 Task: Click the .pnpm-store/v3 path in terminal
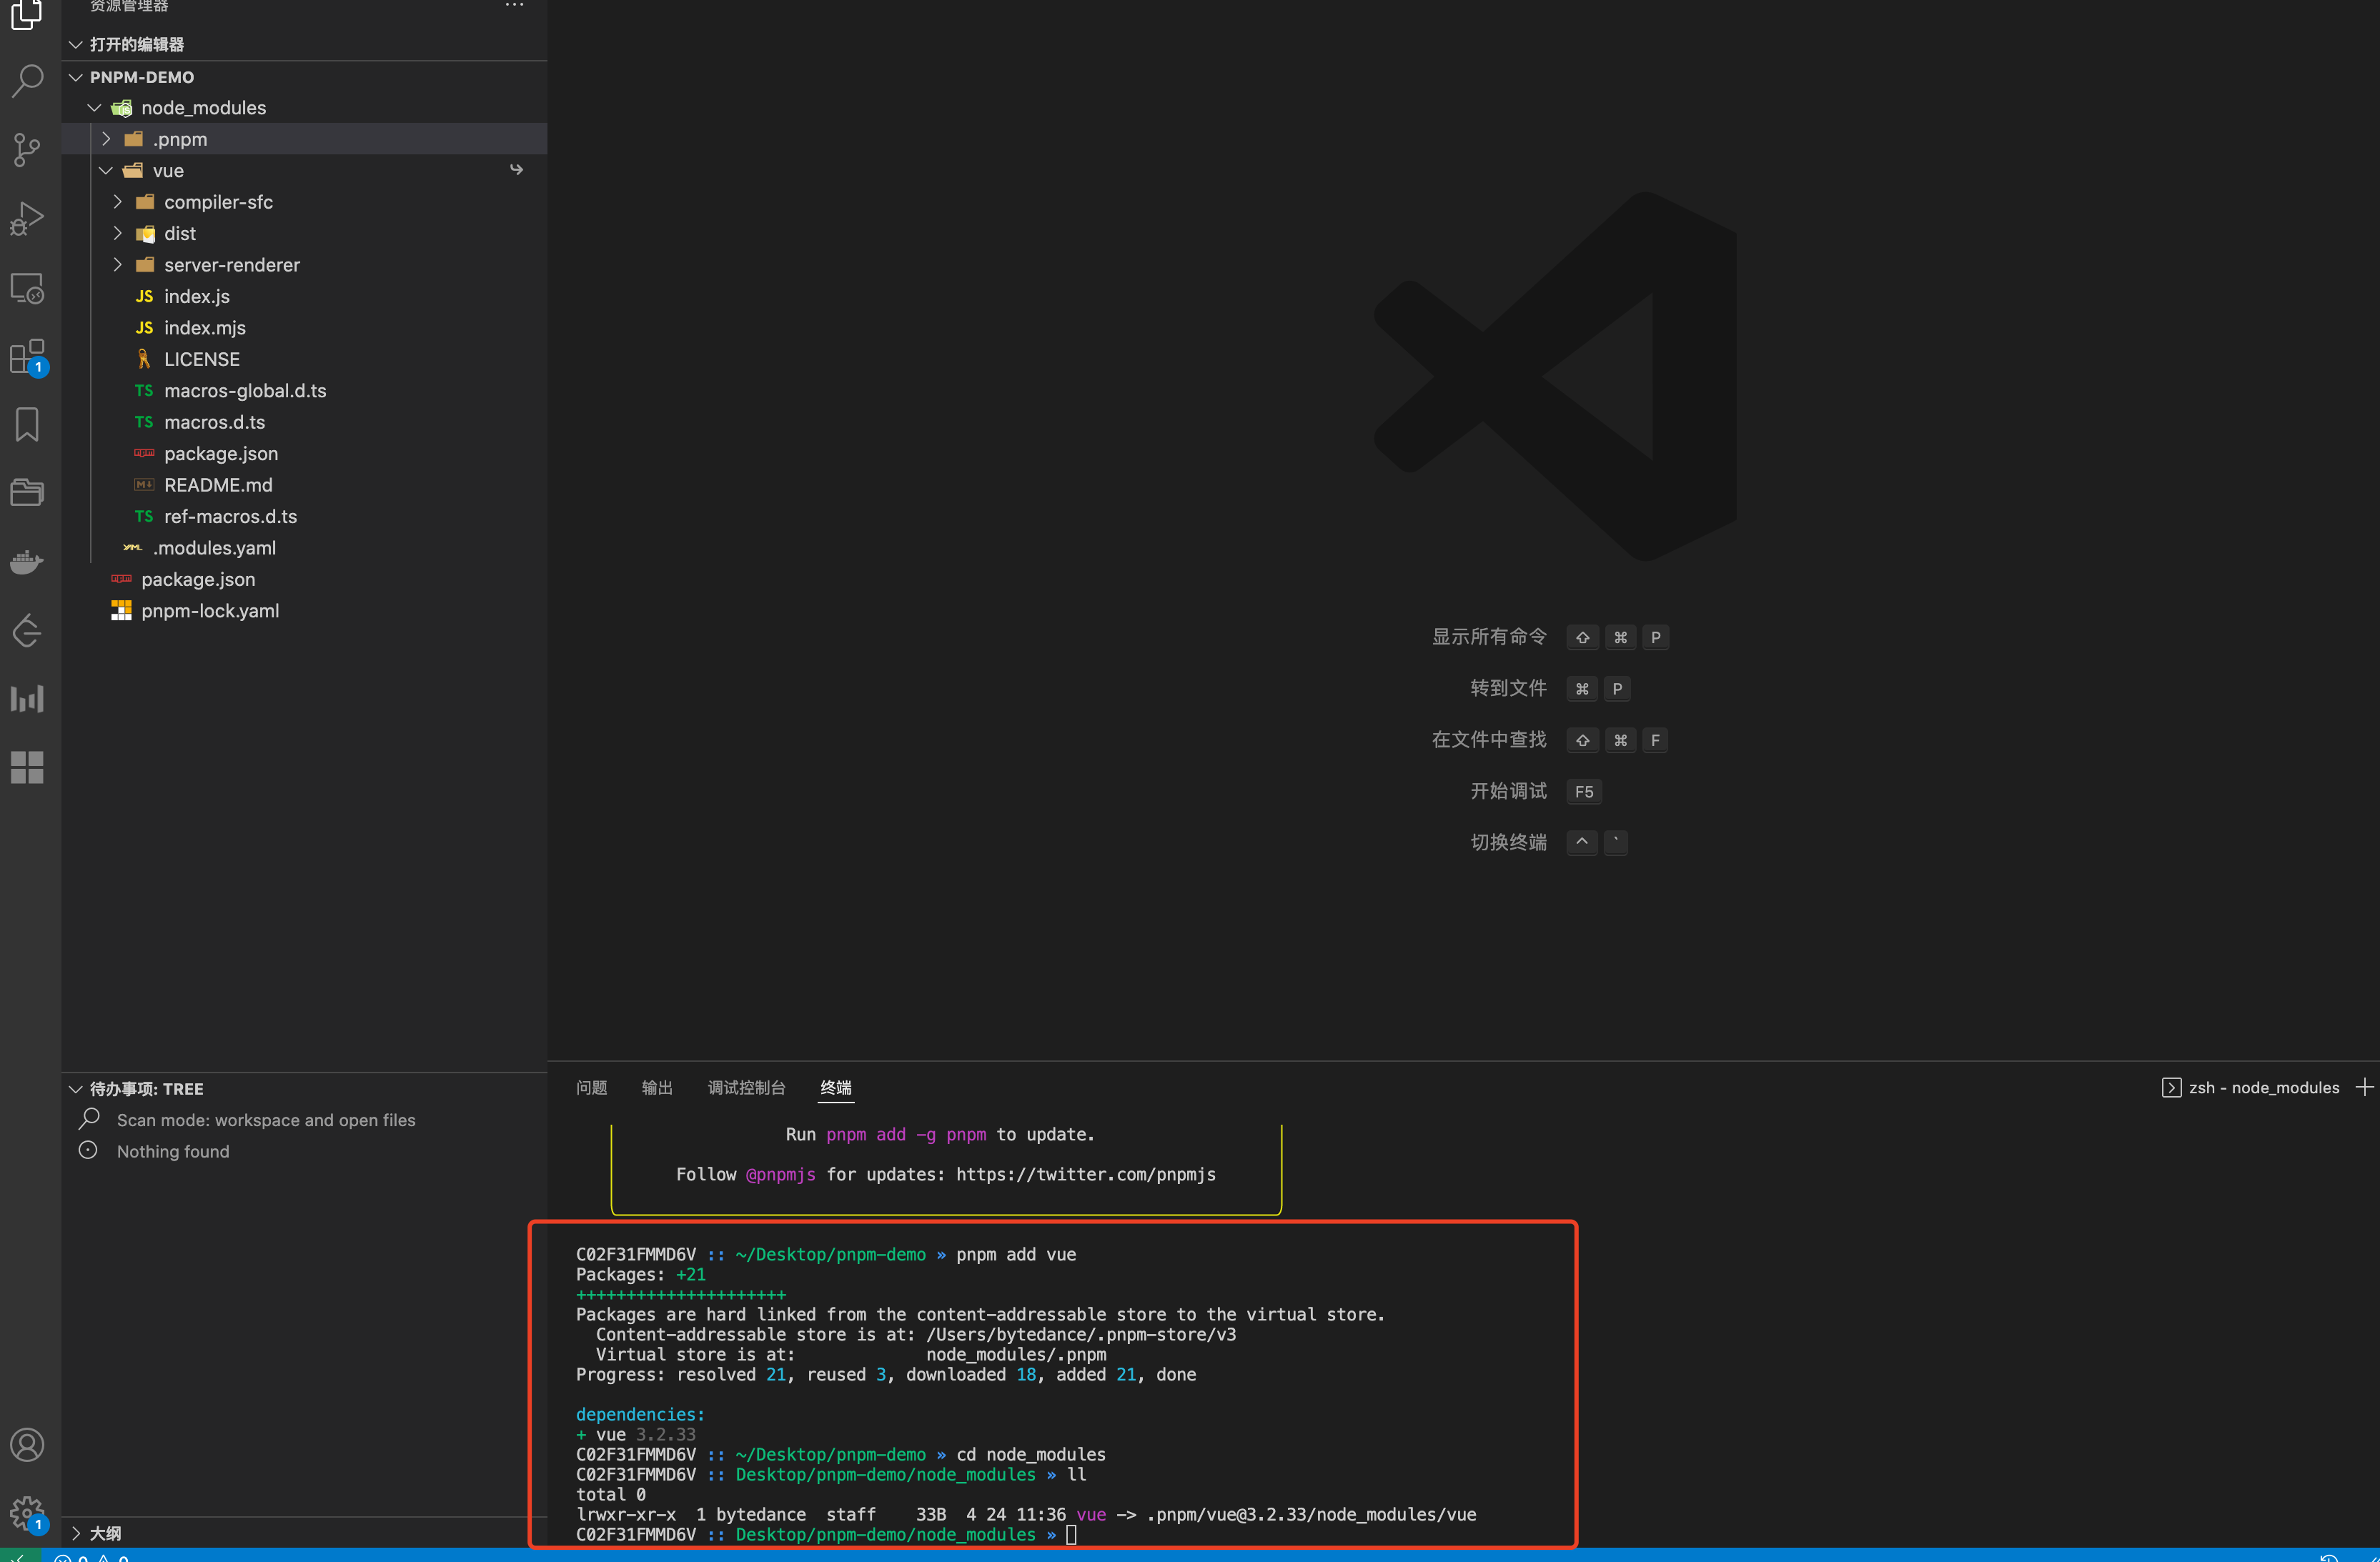[1081, 1334]
